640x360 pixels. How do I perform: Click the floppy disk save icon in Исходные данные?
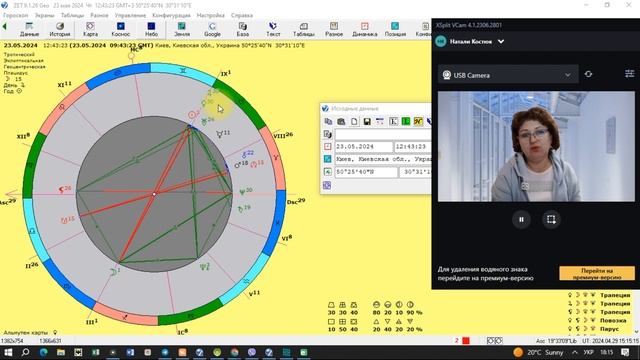367,122
